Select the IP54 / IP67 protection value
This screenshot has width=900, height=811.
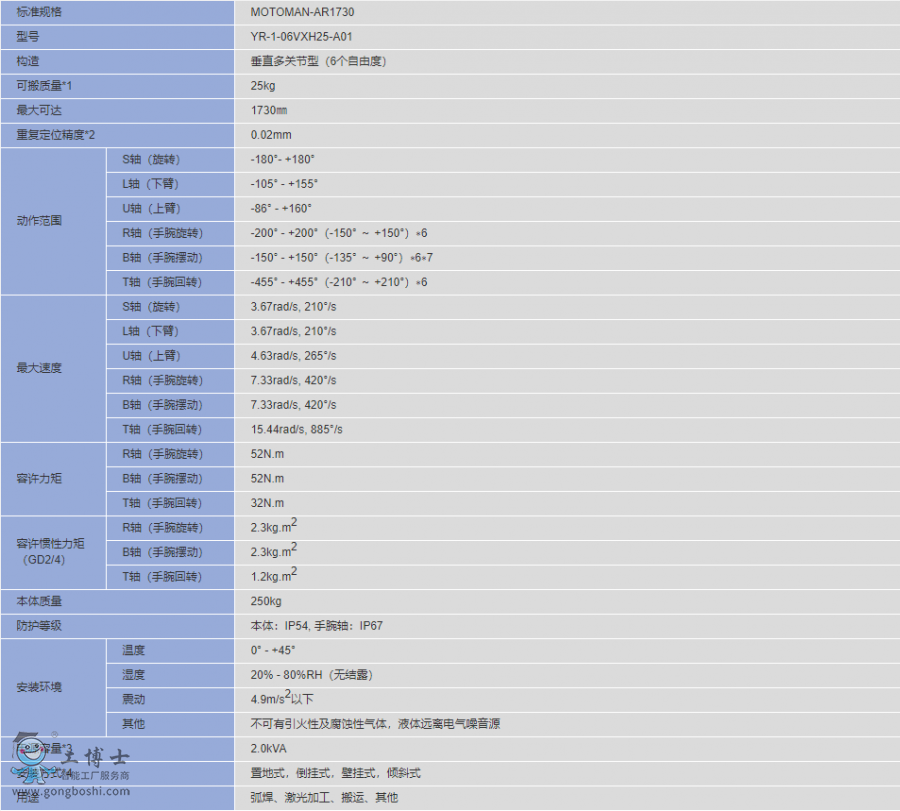click(316, 627)
